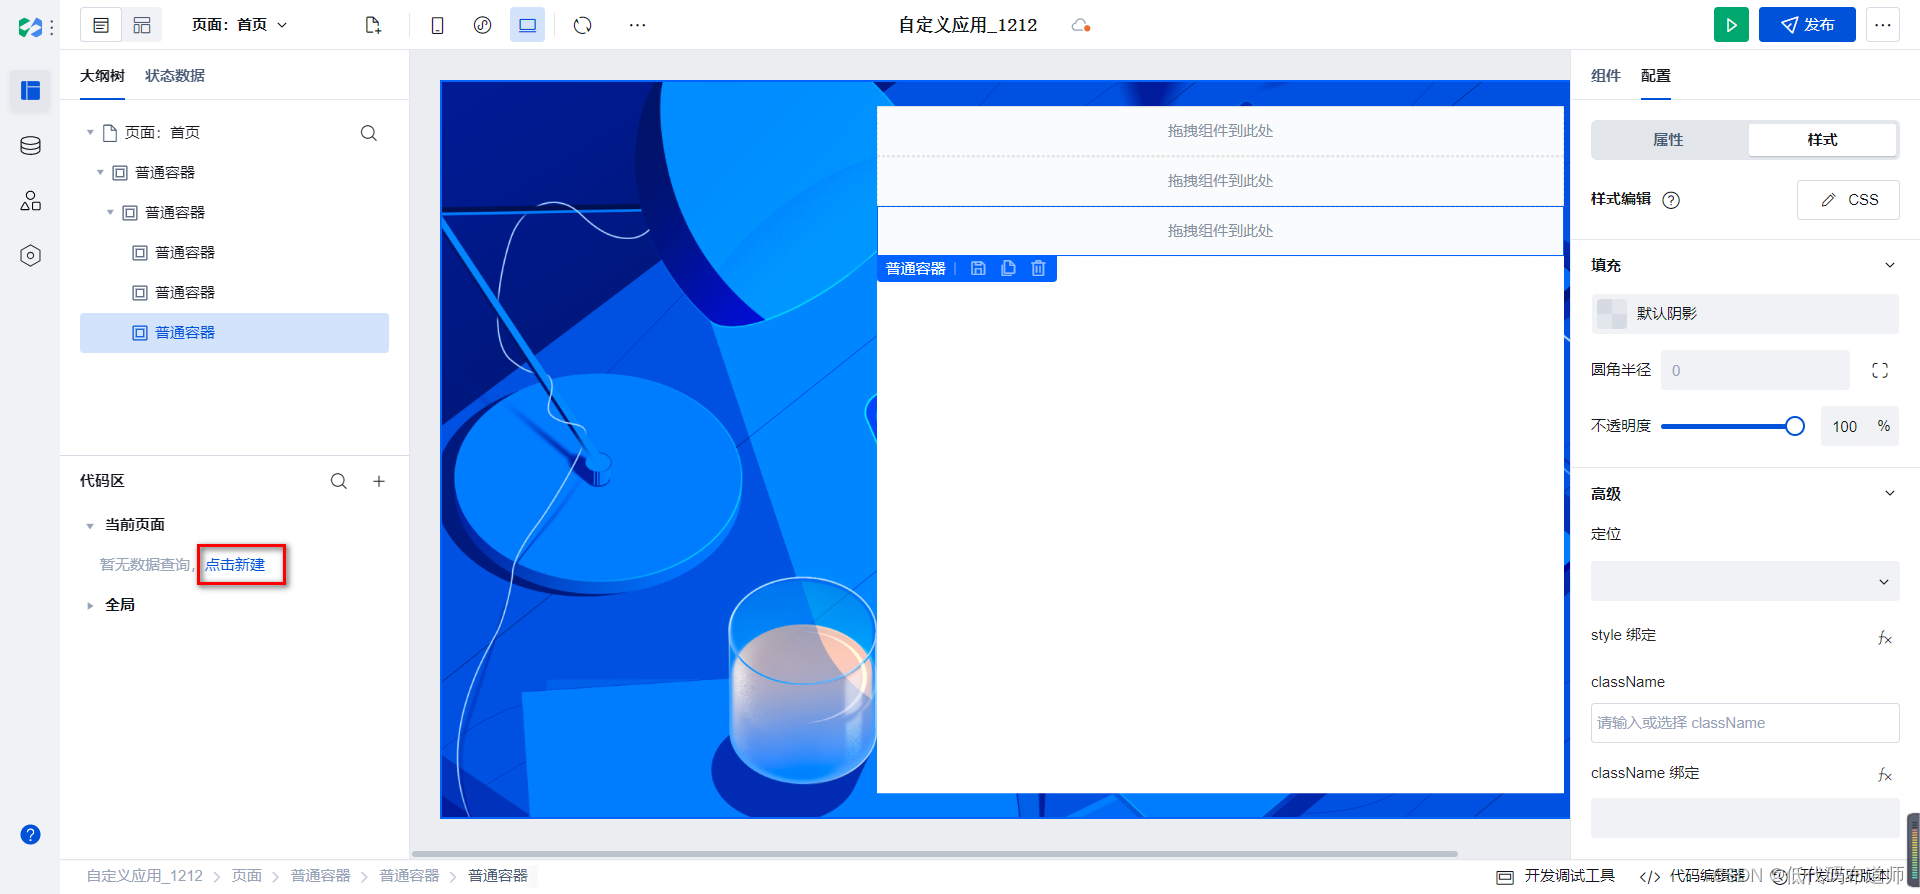
Task: Open the page selector dropdown 首页
Action: coord(240,25)
